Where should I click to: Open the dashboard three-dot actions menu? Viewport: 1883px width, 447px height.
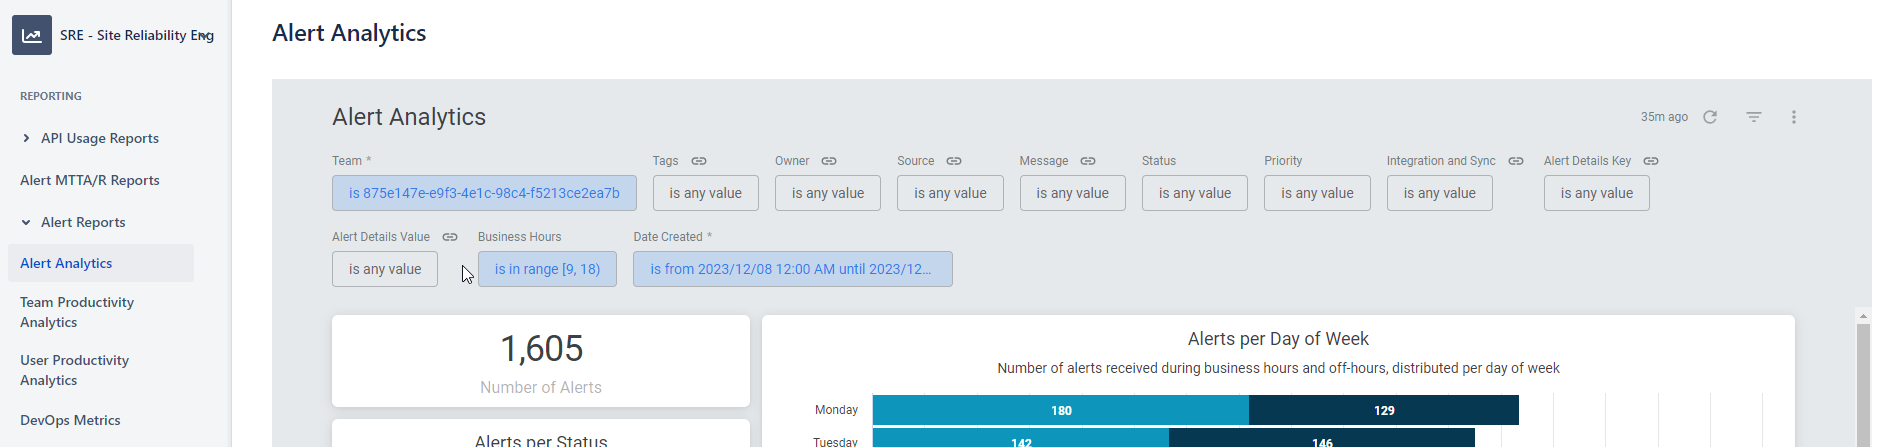1794,117
